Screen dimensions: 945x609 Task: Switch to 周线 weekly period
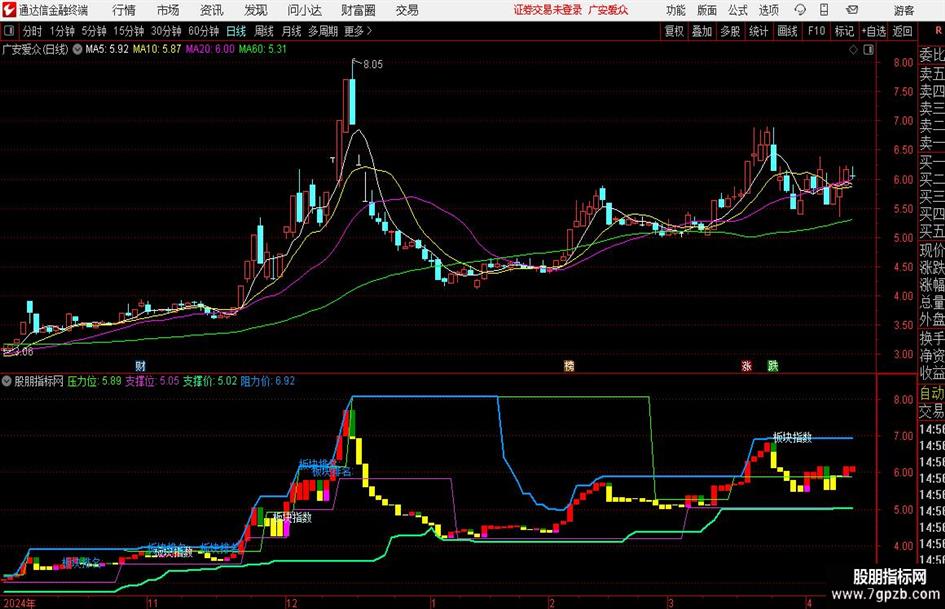(x=264, y=31)
